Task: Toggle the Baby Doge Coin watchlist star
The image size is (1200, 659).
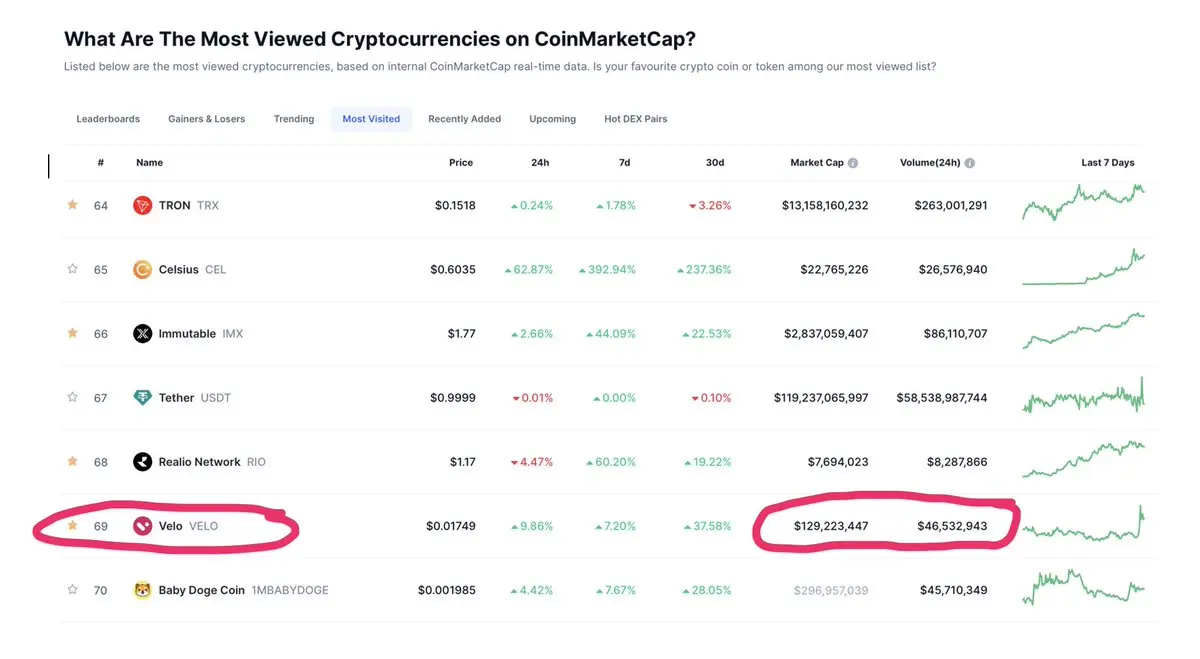Action: pyautogui.click(x=72, y=589)
